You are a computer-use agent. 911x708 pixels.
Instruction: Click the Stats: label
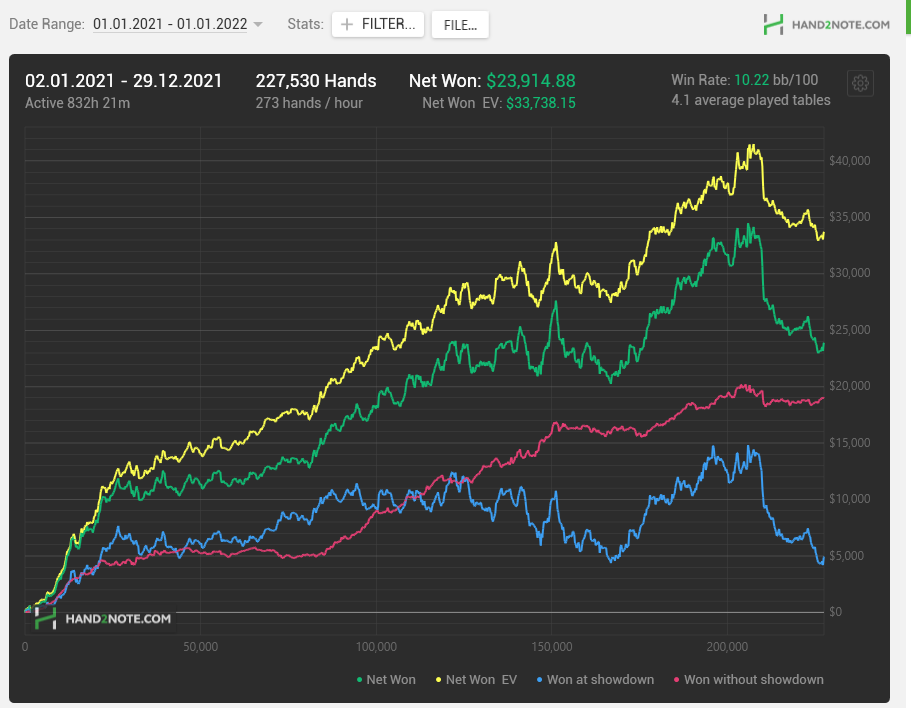point(306,24)
